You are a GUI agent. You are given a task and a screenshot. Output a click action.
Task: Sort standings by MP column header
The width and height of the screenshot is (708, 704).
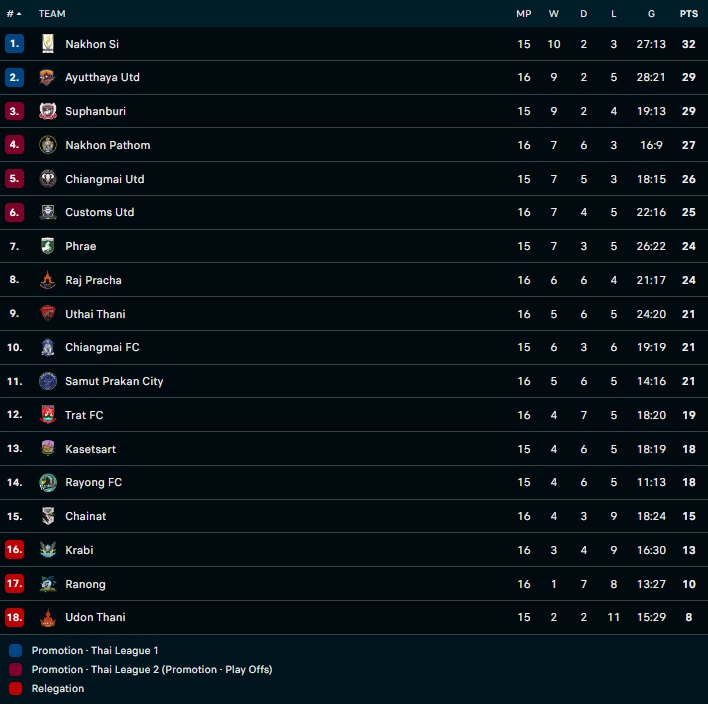click(524, 14)
